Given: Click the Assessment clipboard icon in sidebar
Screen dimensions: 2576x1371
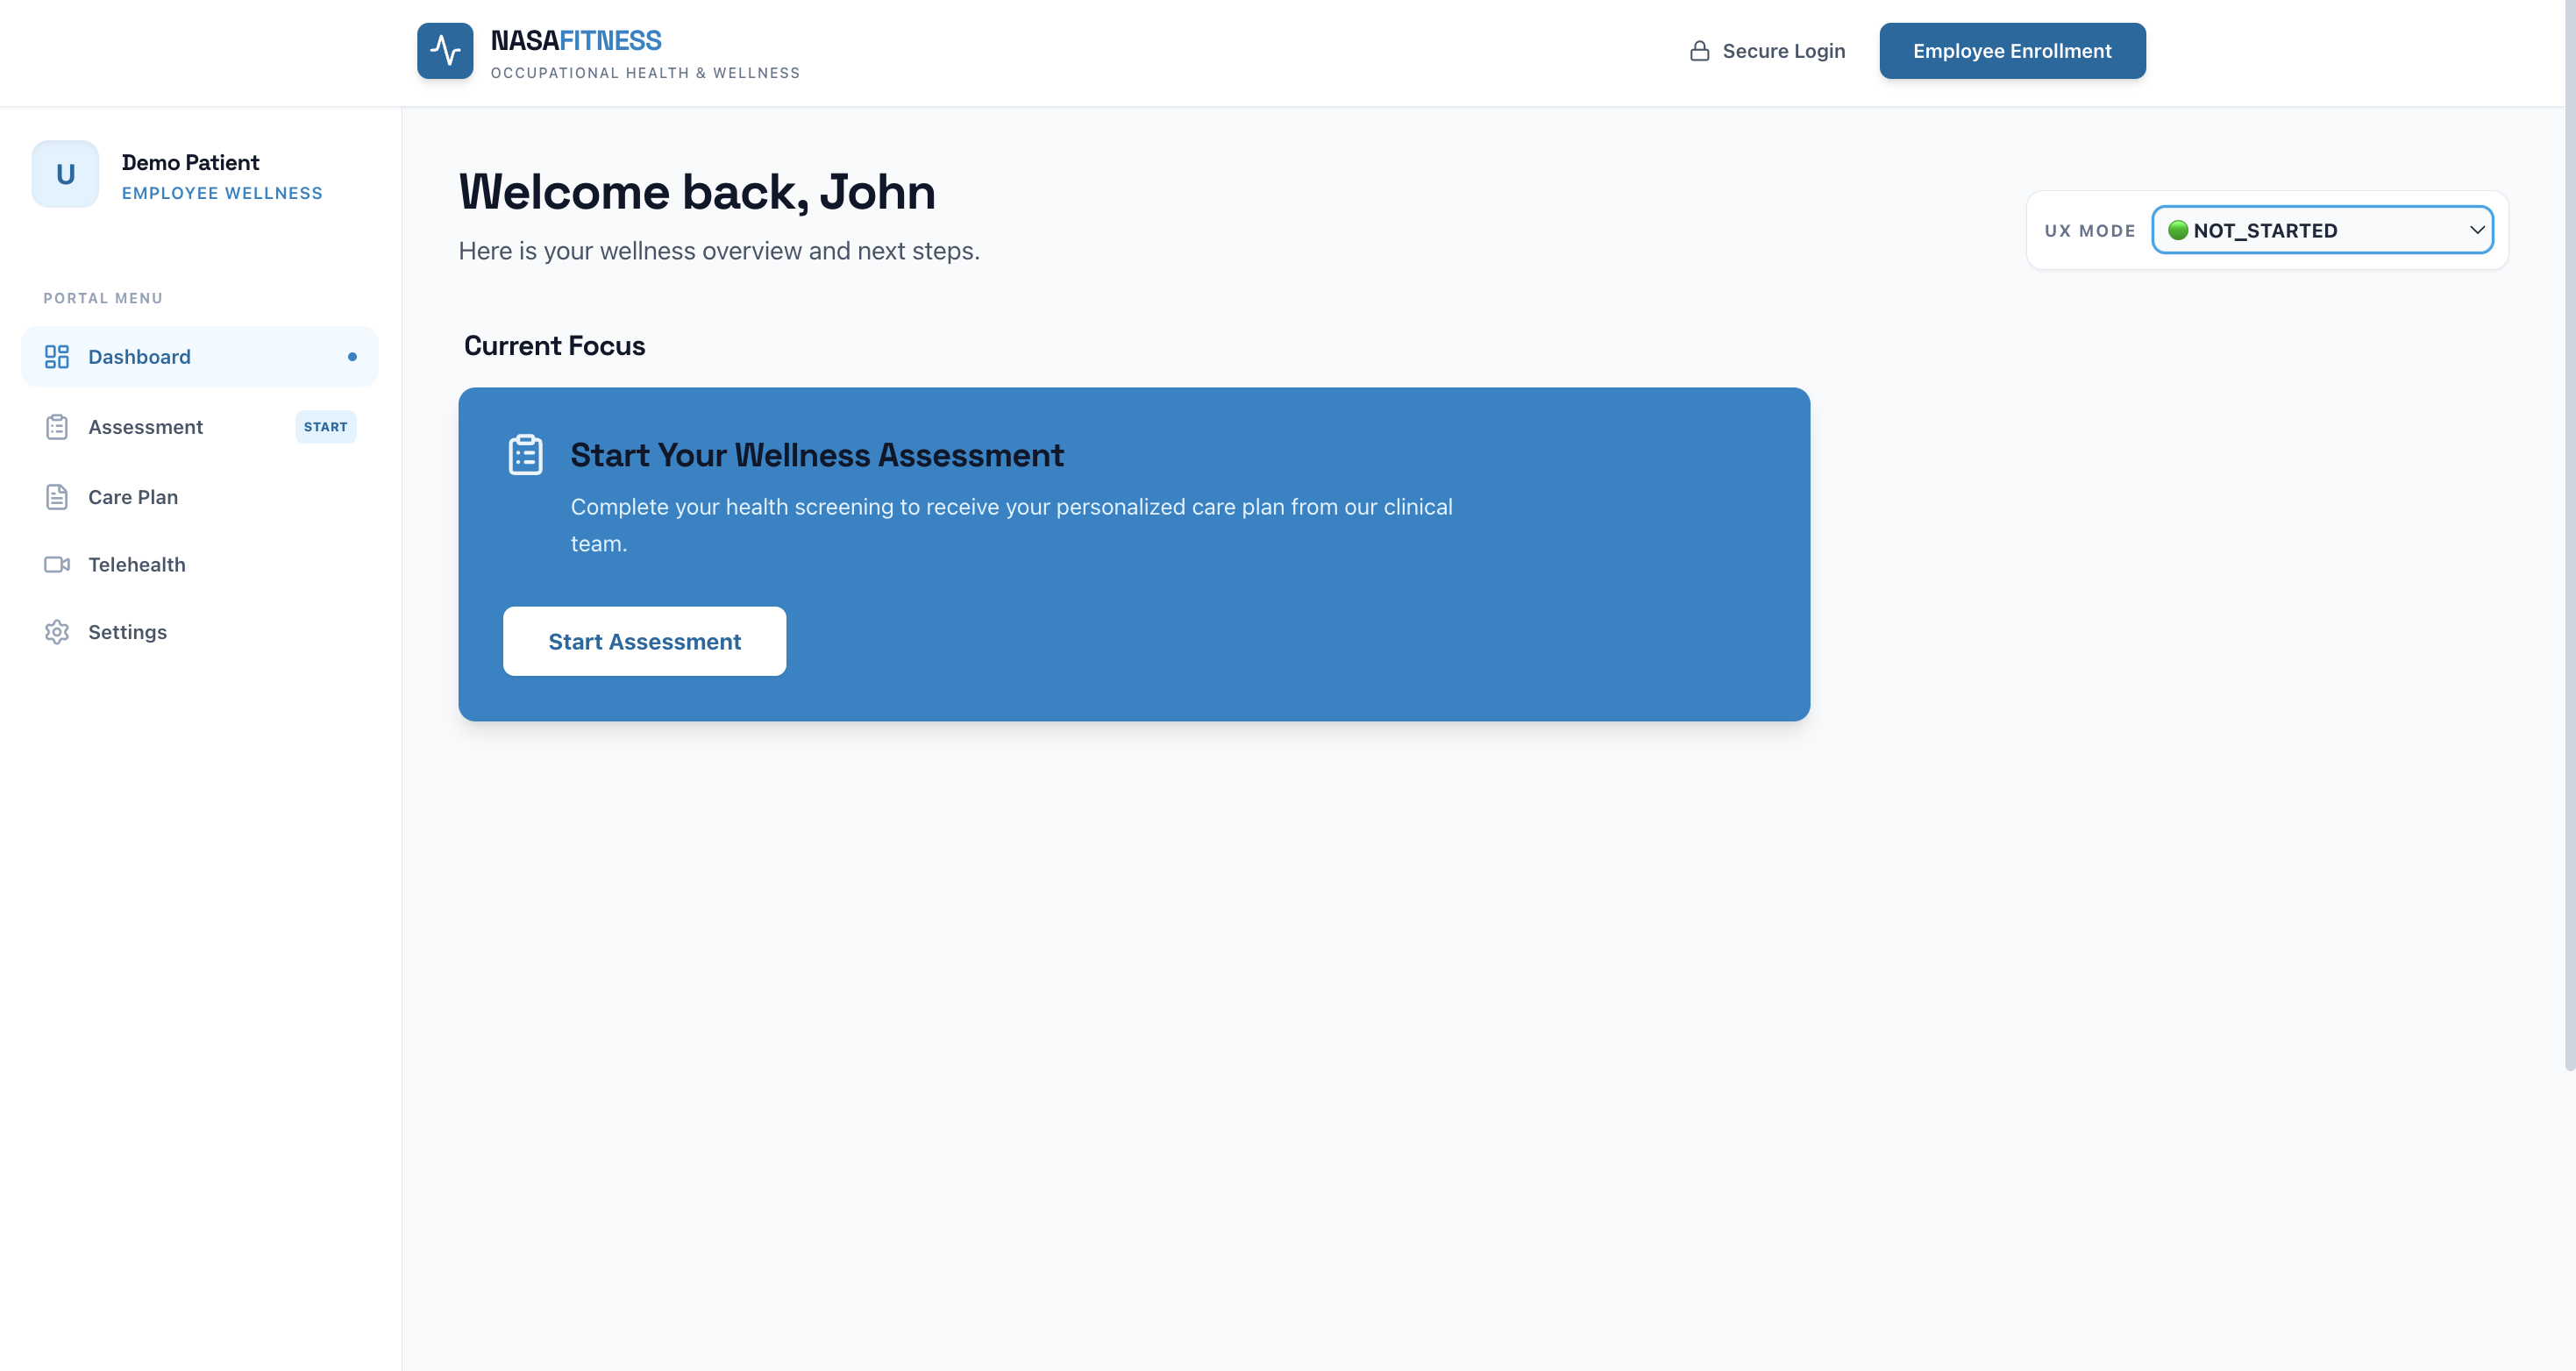Looking at the screenshot, I should point(57,427).
